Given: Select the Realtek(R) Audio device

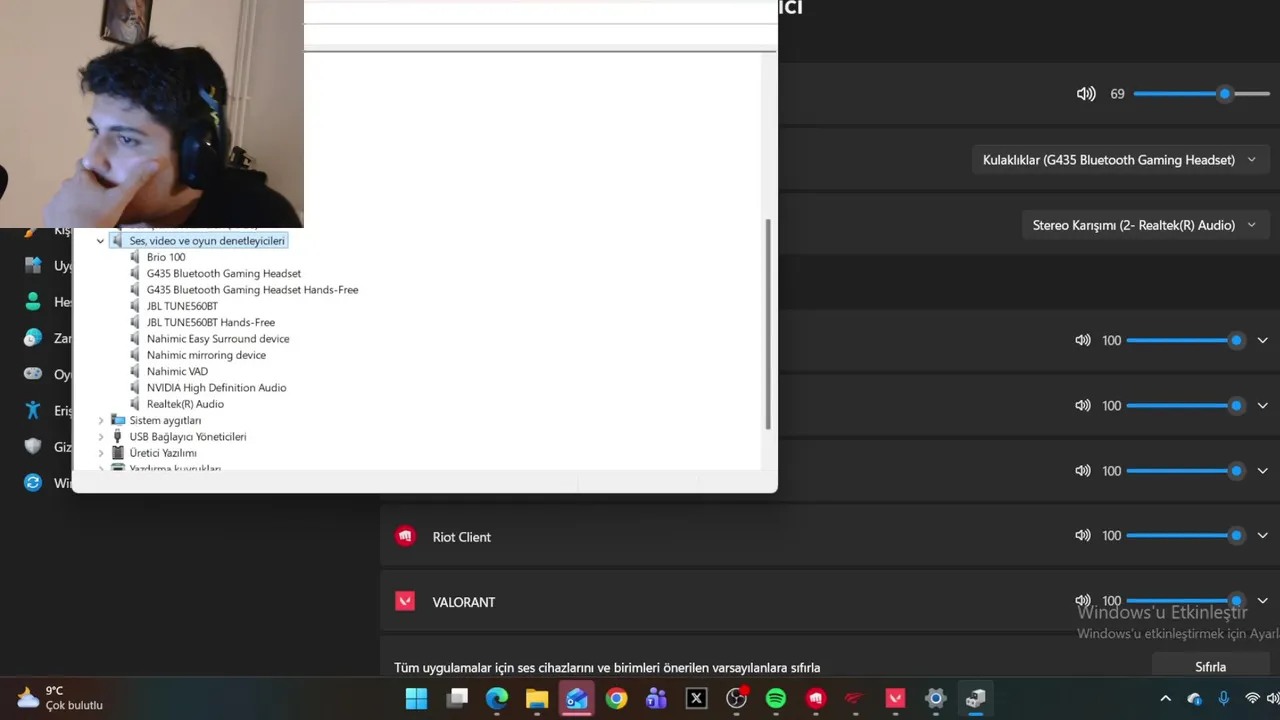Looking at the screenshot, I should (x=185, y=404).
